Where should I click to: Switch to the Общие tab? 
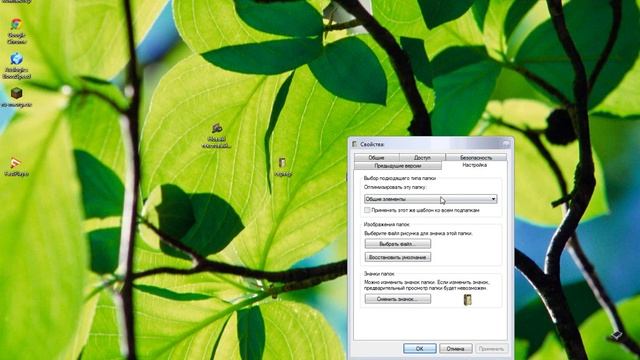click(376, 158)
